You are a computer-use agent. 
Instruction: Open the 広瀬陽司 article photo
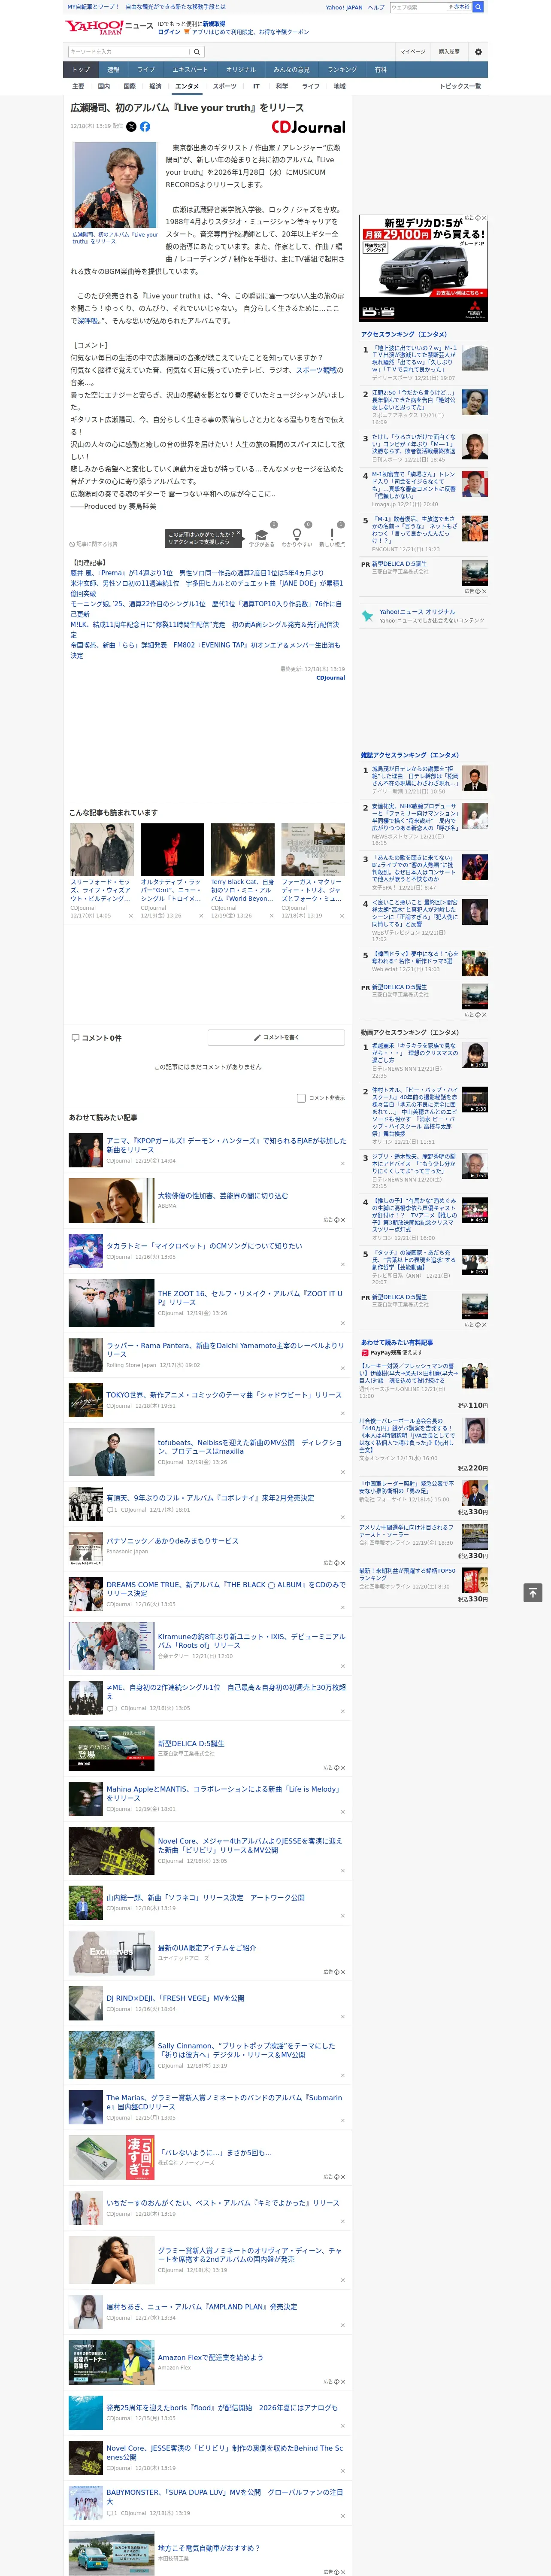coord(115,185)
